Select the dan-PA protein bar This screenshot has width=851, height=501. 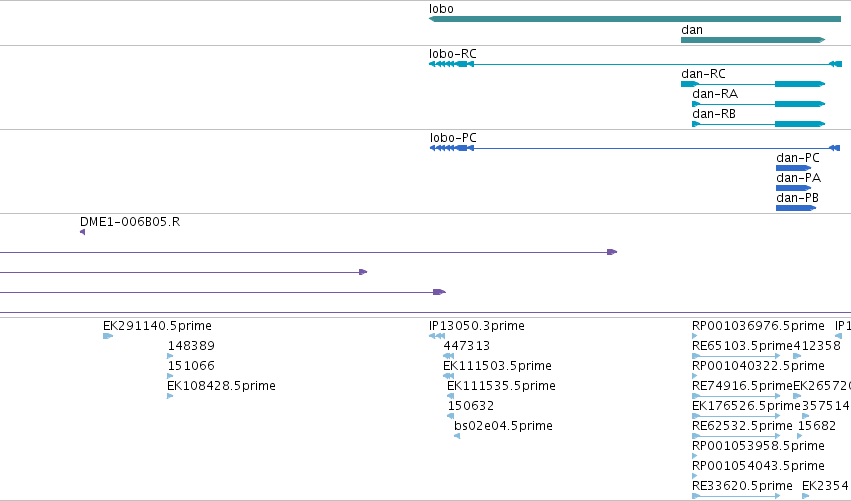793,188
